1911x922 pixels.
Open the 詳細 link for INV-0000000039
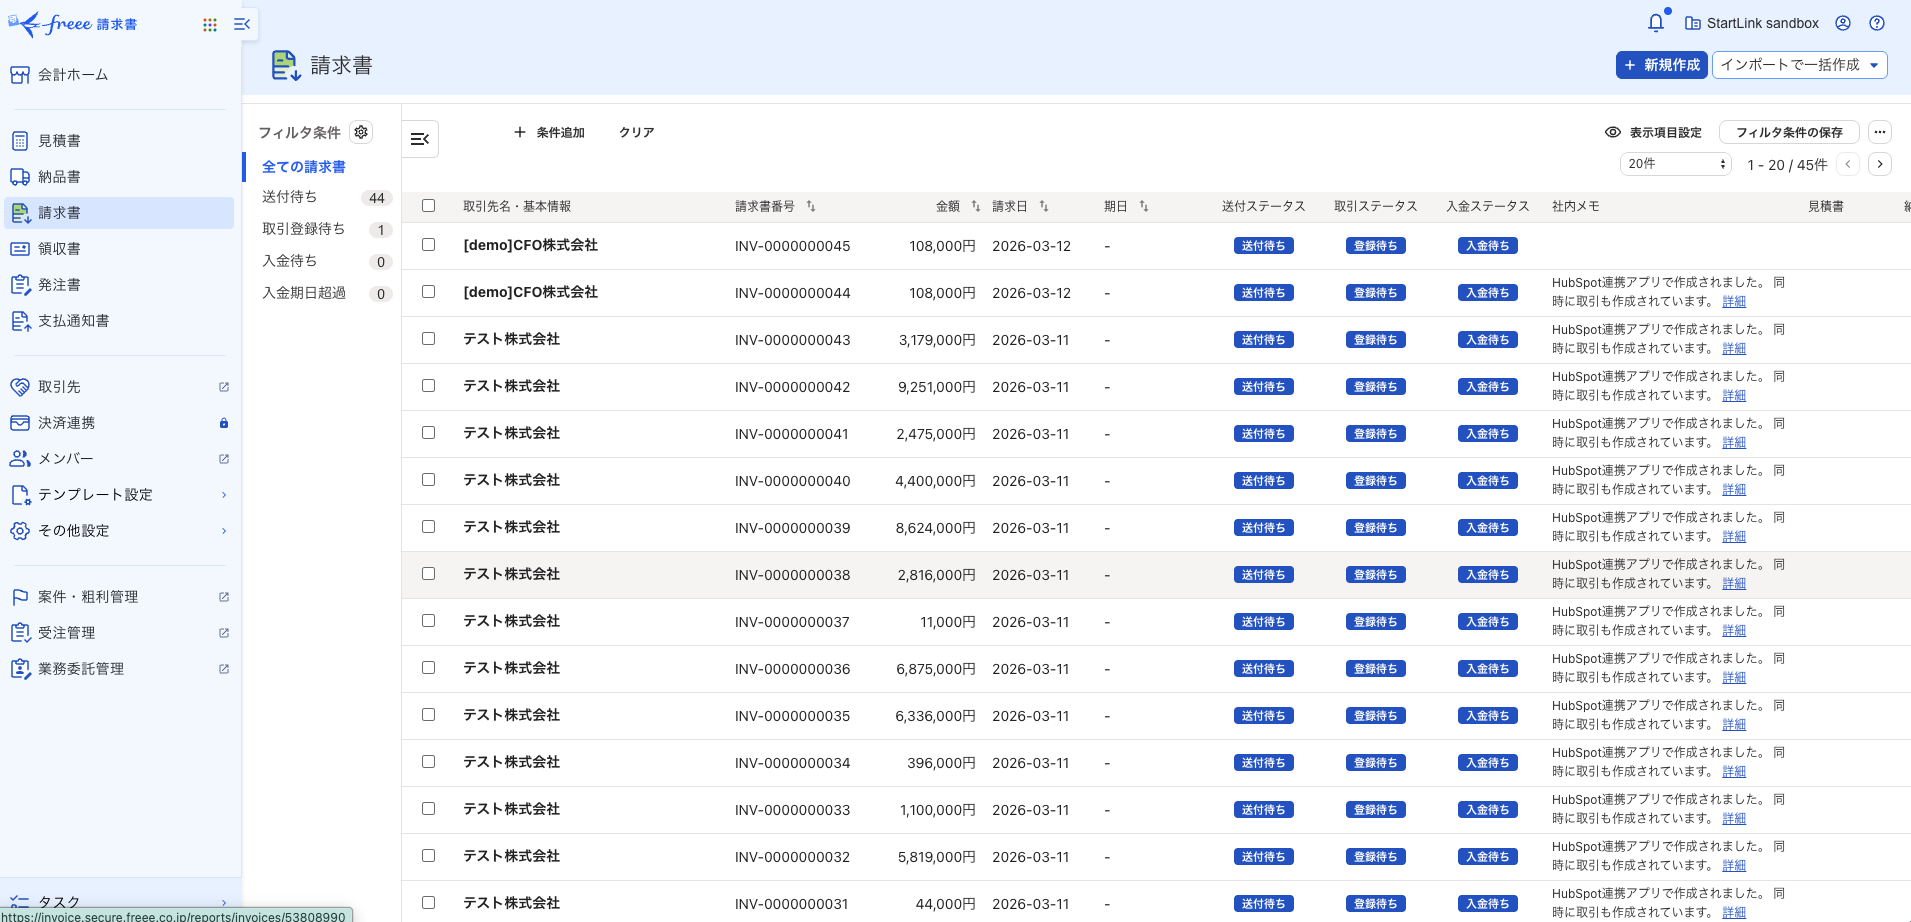point(1734,537)
